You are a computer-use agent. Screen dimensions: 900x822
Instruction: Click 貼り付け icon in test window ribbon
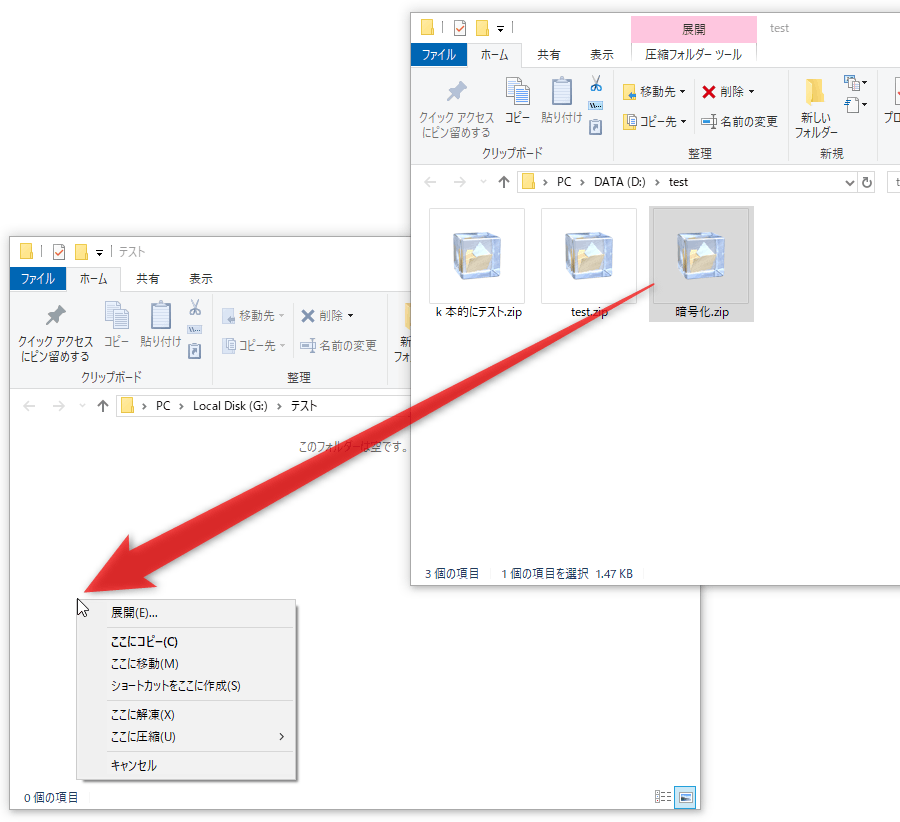pyautogui.click(x=561, y=102)
